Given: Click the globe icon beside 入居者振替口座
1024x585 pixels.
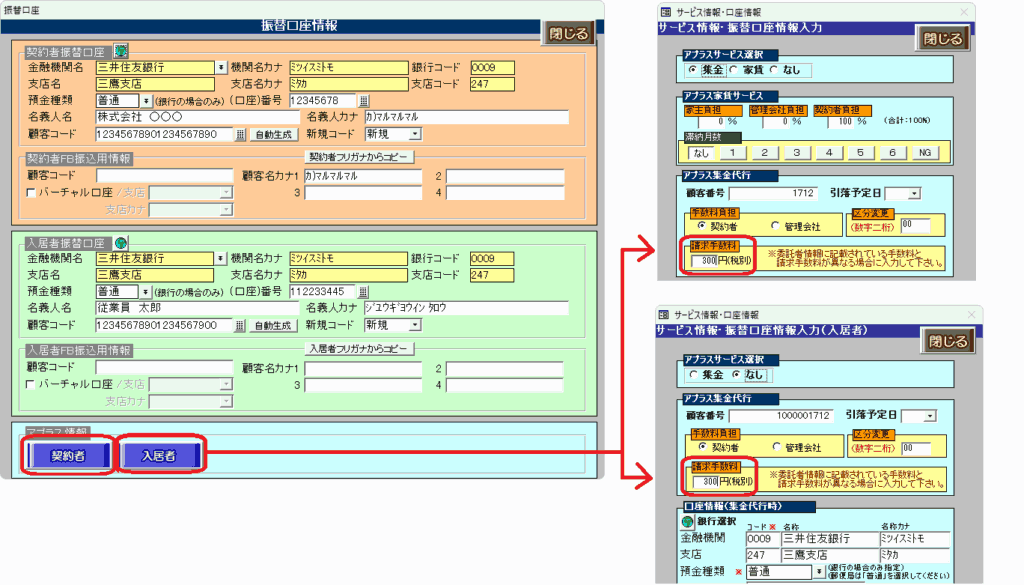Looking at the screenshot, I should coord(121,242).
